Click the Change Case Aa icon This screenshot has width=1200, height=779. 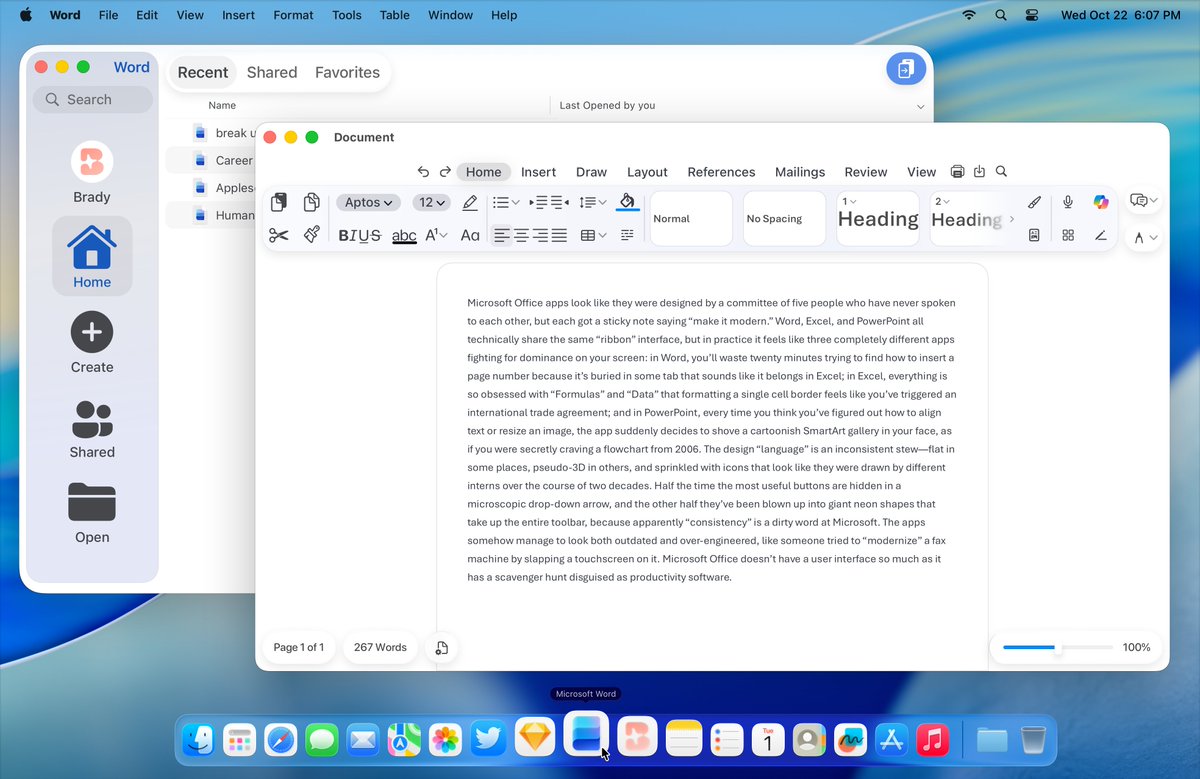(470, 235)
